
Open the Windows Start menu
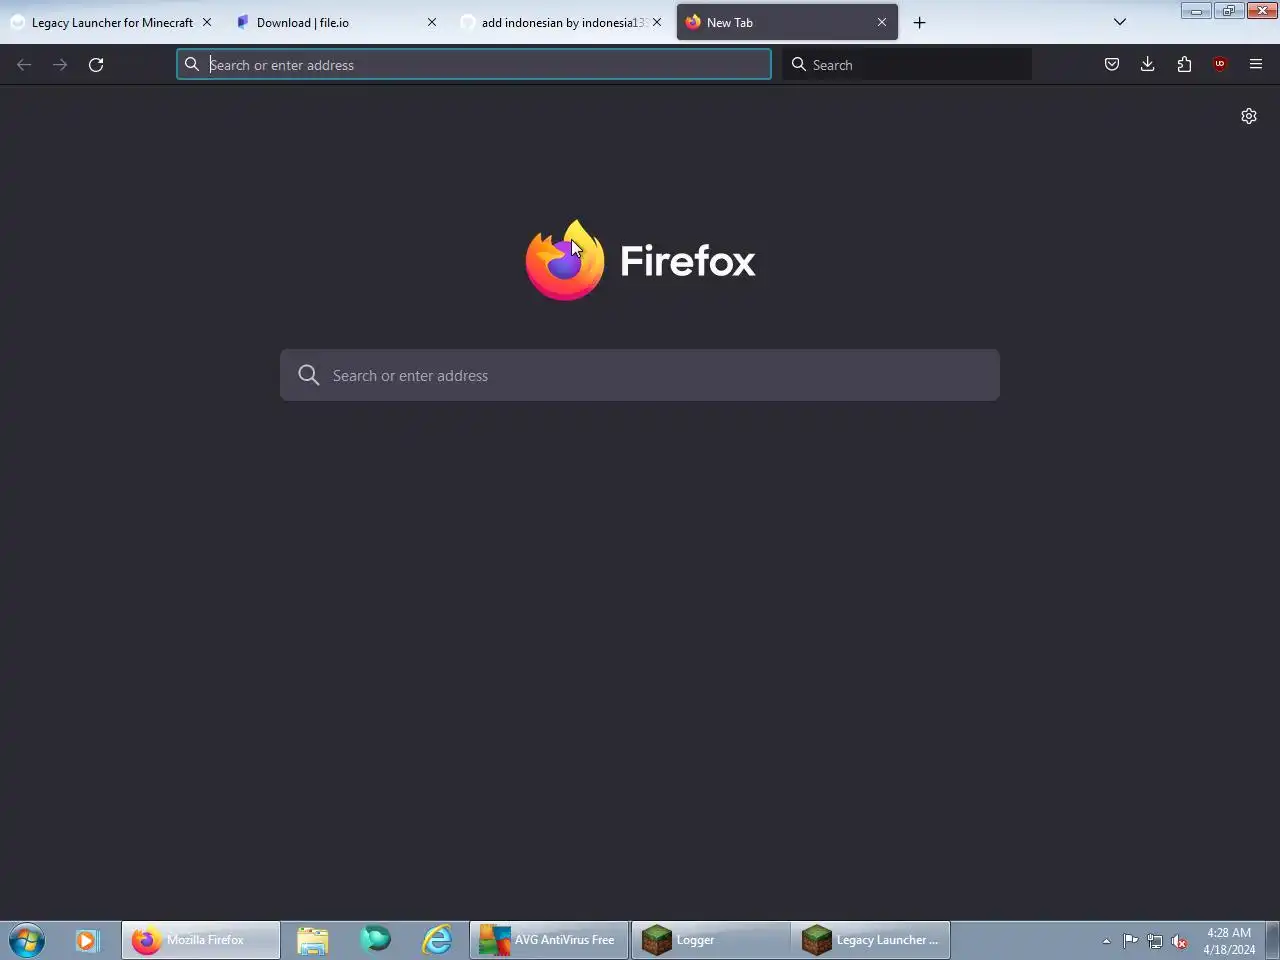pyautogui.click(x=27, y=940)
